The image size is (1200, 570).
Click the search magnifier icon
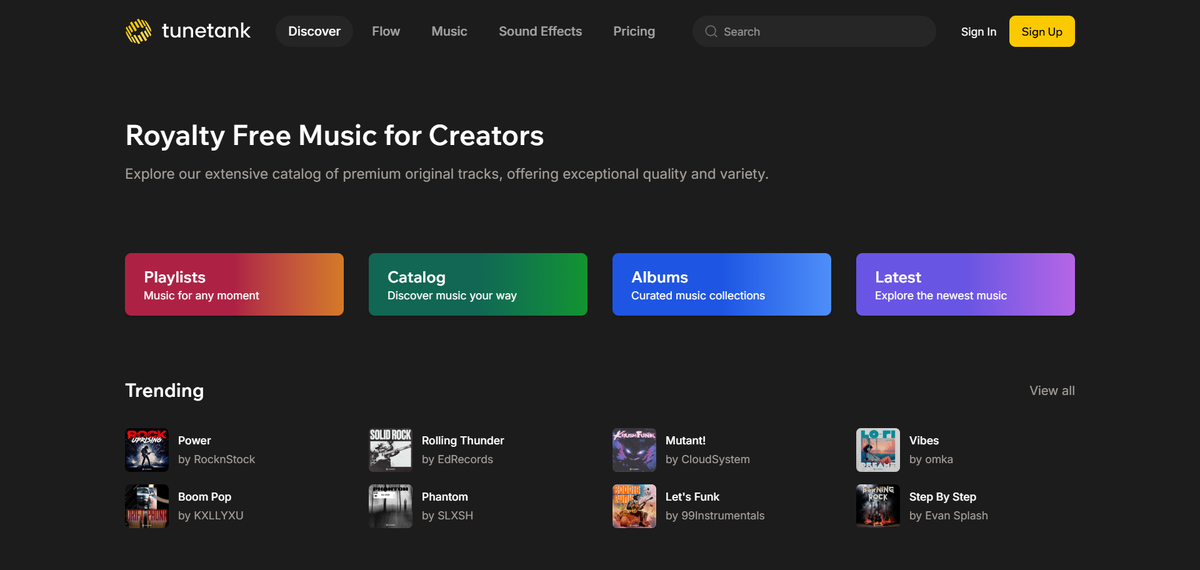click(x=711, y=32)
